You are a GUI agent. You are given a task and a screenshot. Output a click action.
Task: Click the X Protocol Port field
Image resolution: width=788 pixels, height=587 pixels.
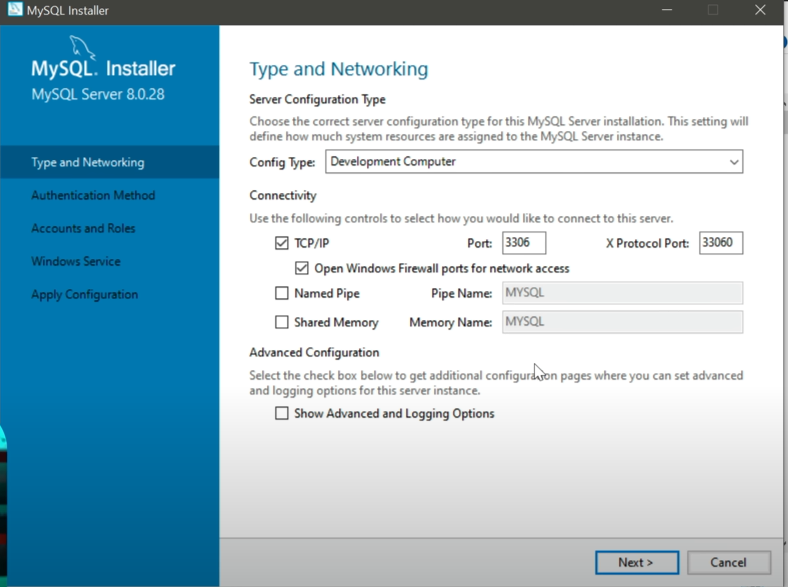[x=721, y=243]
